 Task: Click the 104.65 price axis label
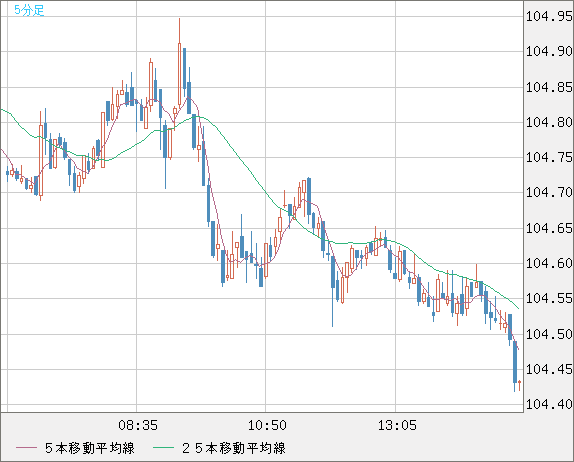click(549, 228)
